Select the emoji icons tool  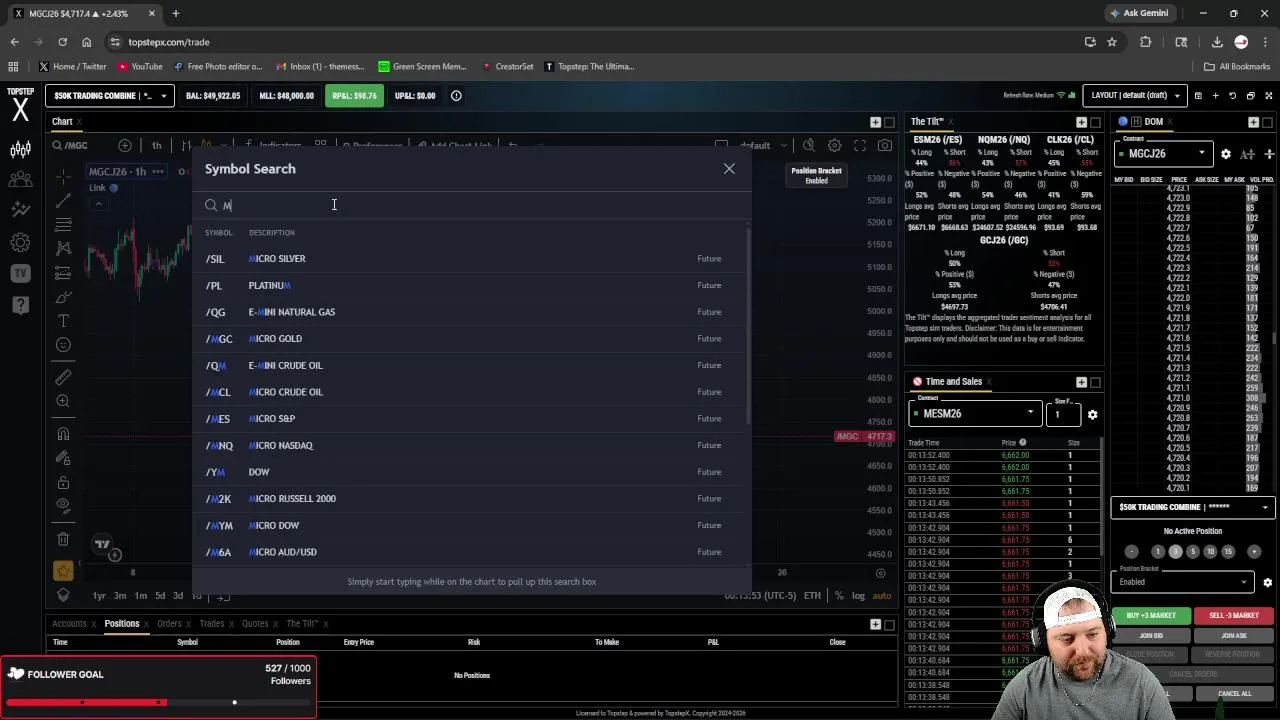click(63, 345)
